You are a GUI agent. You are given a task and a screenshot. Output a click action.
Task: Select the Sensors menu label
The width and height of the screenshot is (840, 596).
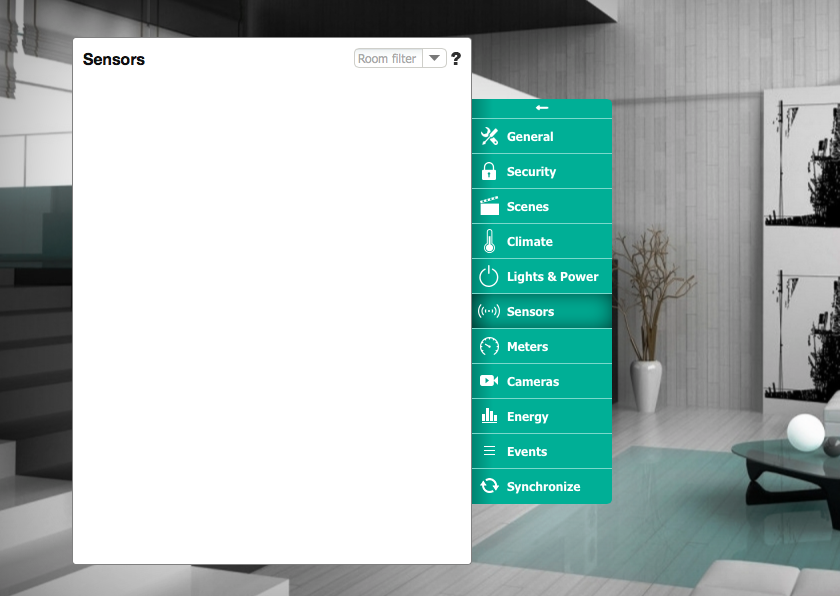(530, 312)
